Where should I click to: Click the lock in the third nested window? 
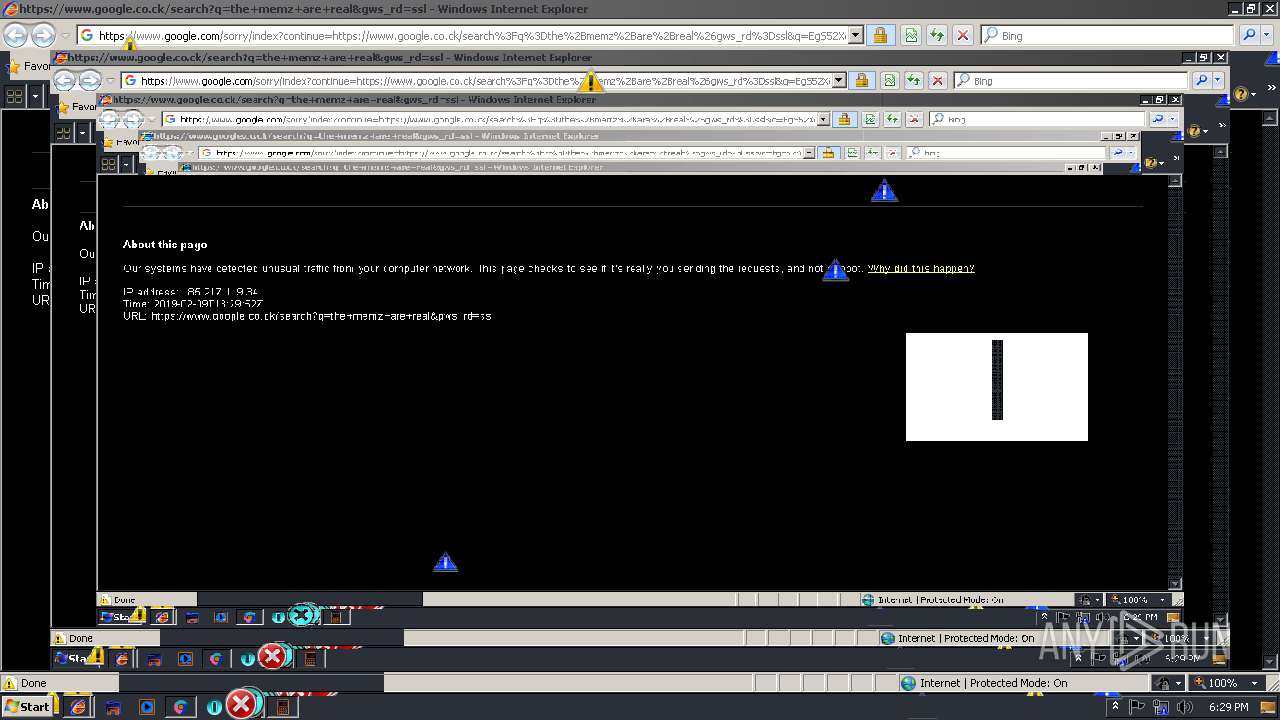pyautogui.click(x=844, y=119)
